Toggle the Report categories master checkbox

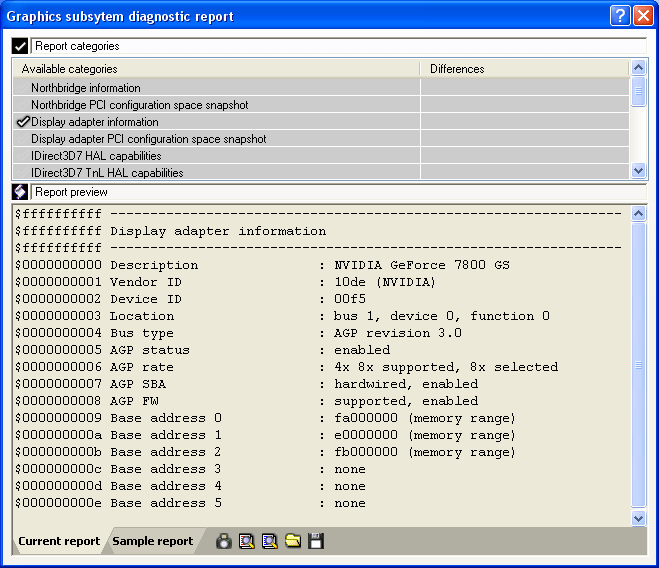coord(20,46)
